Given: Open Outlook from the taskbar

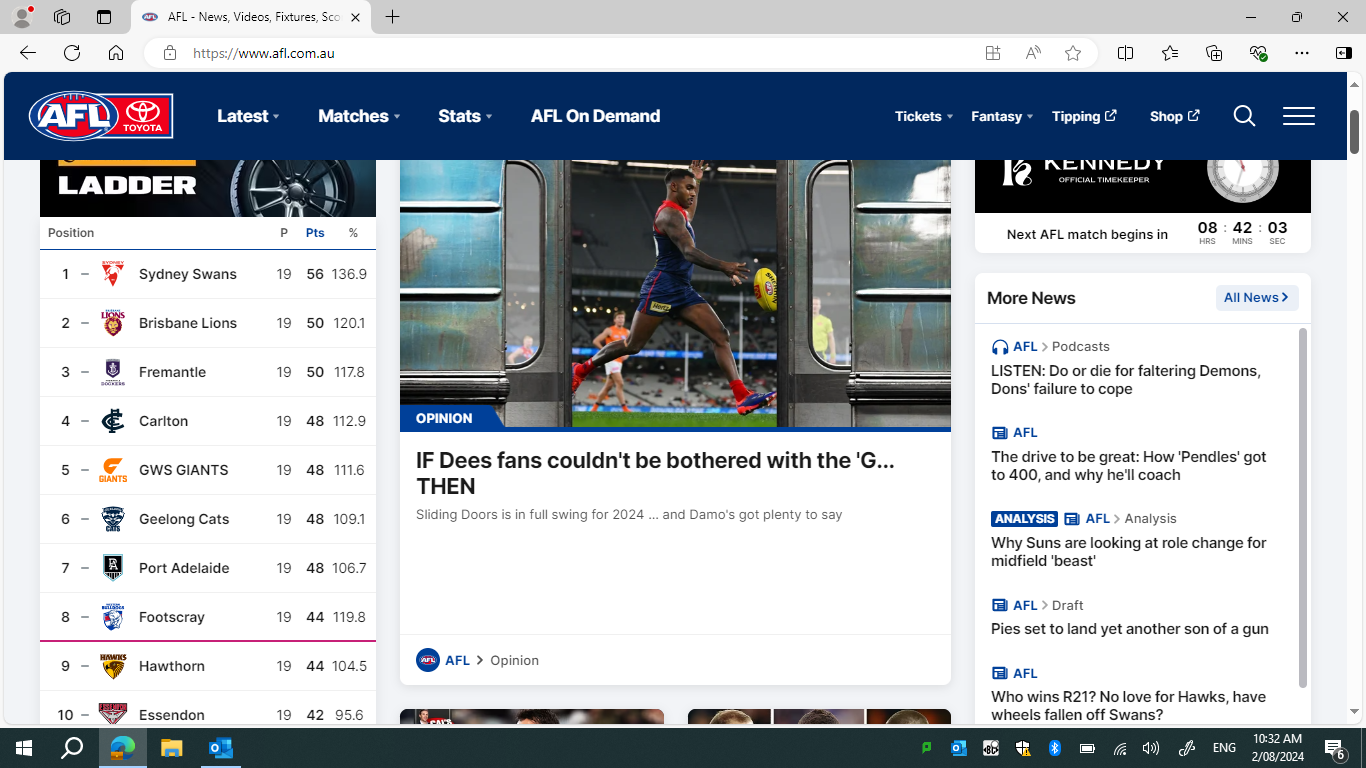Looking at the screenshot, I should pos(221,748).
